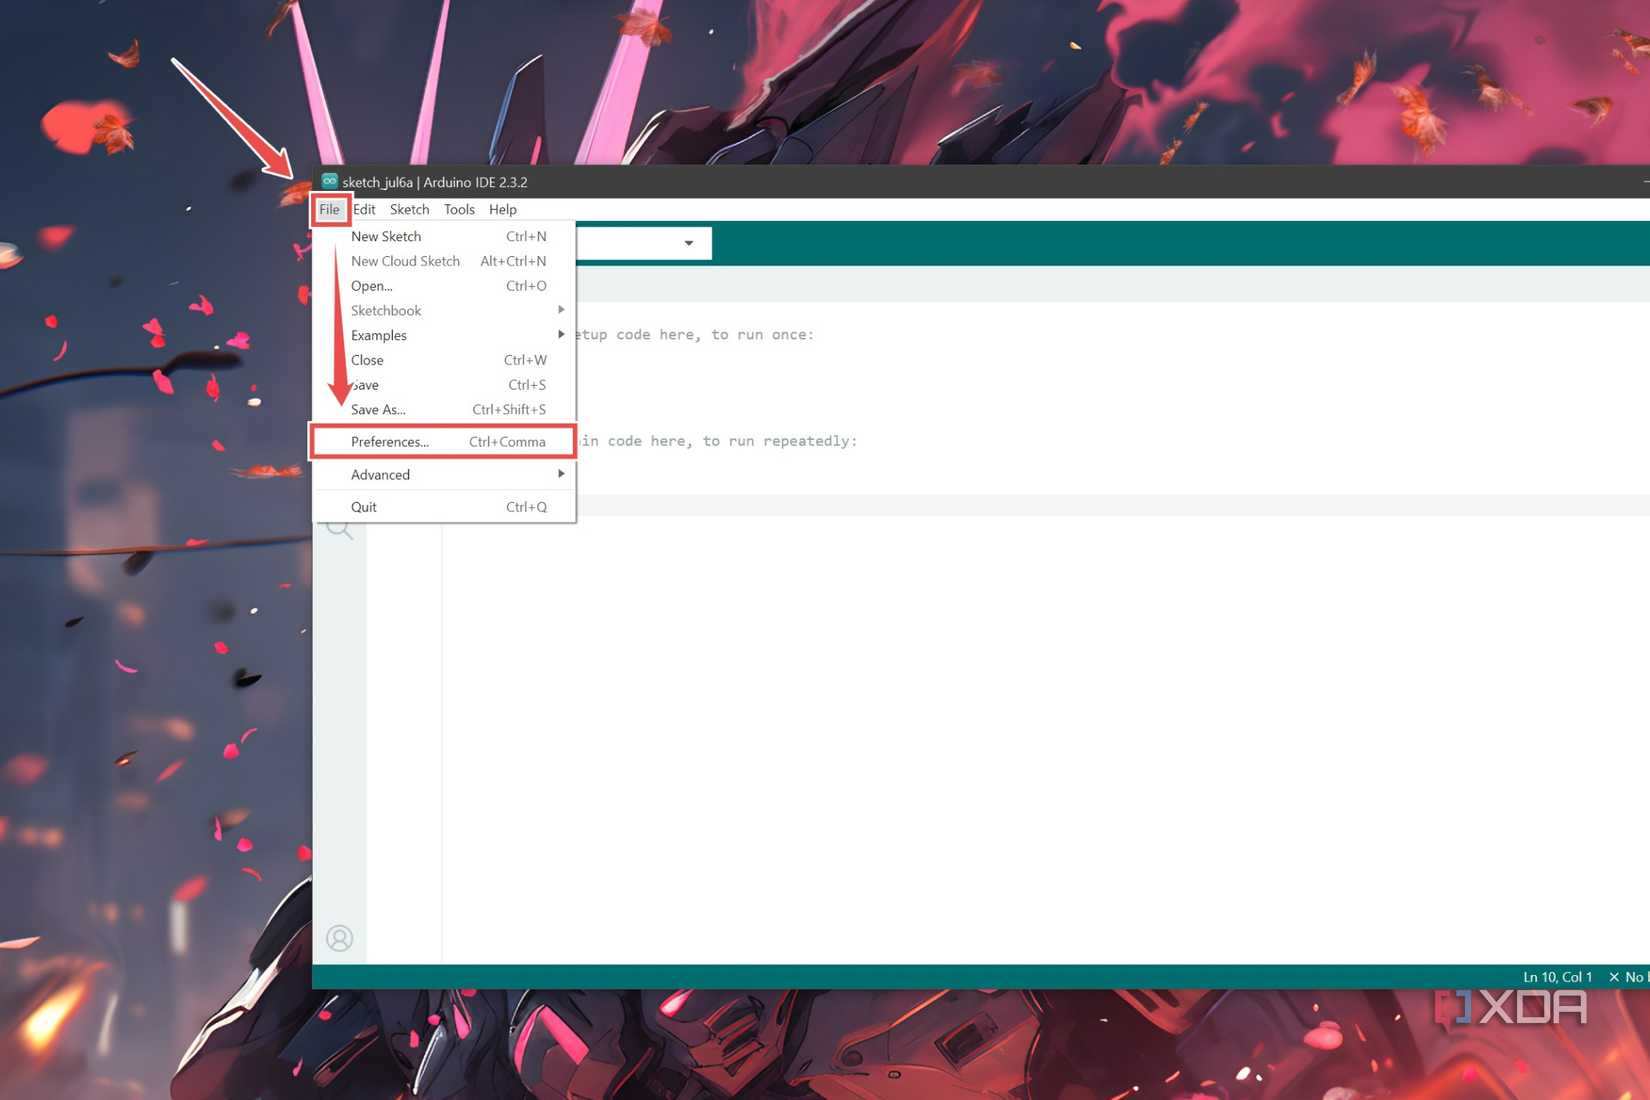Open the board selector dropdown arrow
The height and width of the screenshot is (1100, 1650).
click(x=688, y=243)
